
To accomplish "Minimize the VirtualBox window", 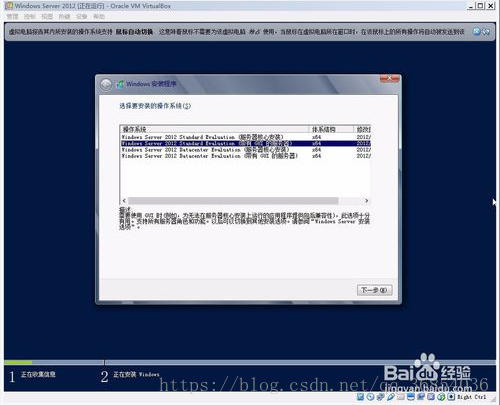I will pos(471,6).
